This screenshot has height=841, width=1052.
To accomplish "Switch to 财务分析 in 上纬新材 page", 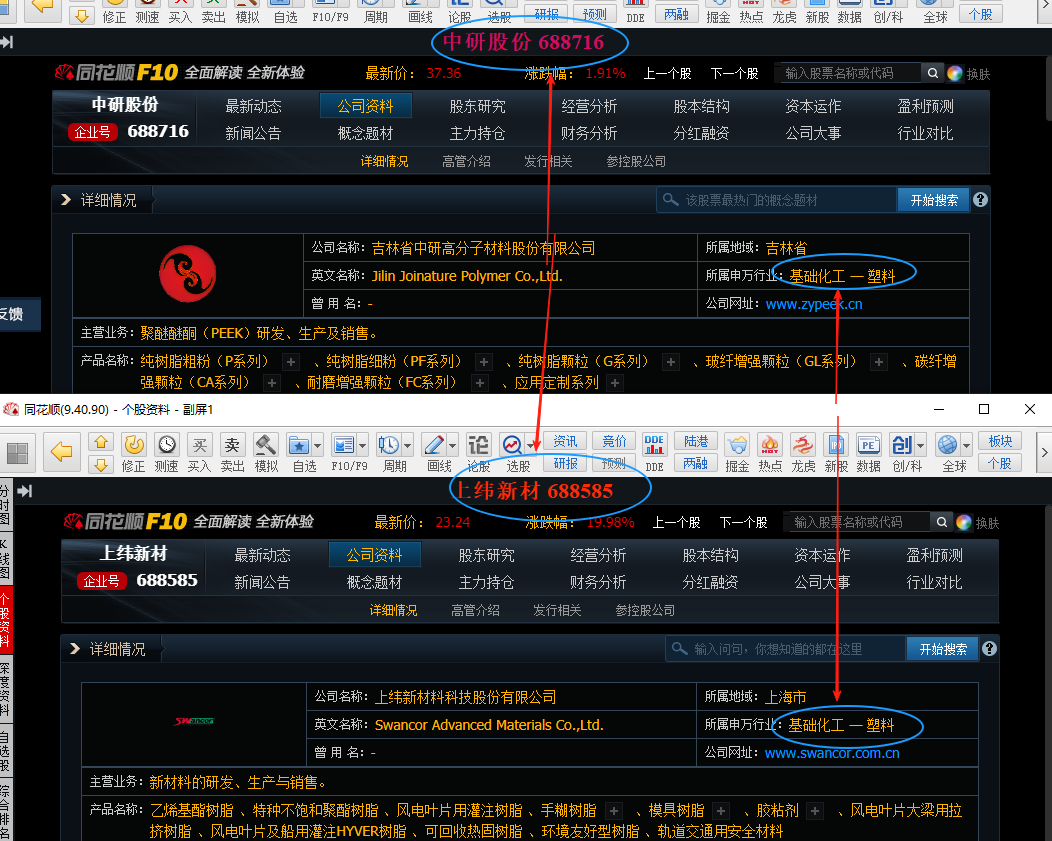I will click(598, 582).
